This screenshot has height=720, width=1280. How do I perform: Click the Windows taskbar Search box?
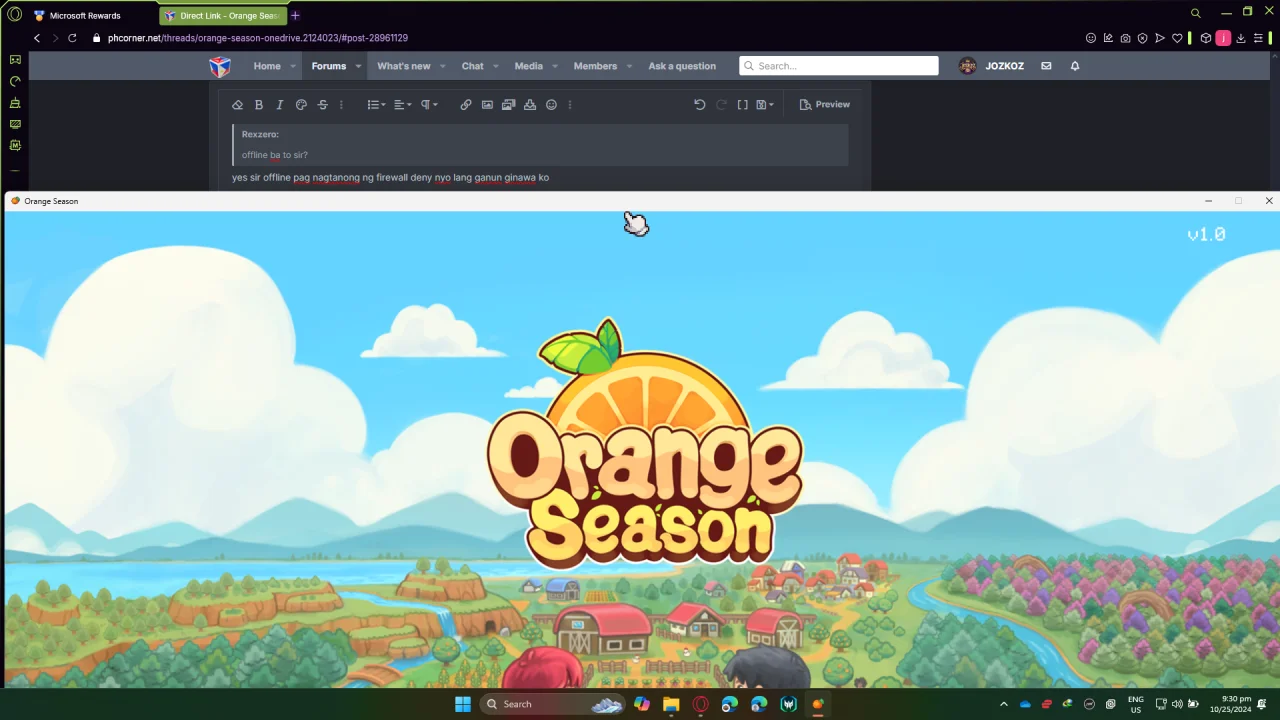tap(550, 704)
